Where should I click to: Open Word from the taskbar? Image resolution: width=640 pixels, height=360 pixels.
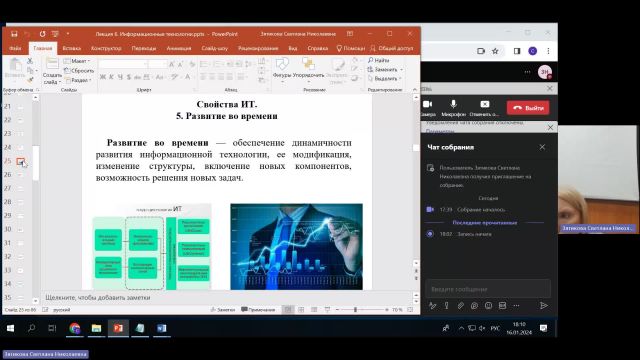point(161,328)
